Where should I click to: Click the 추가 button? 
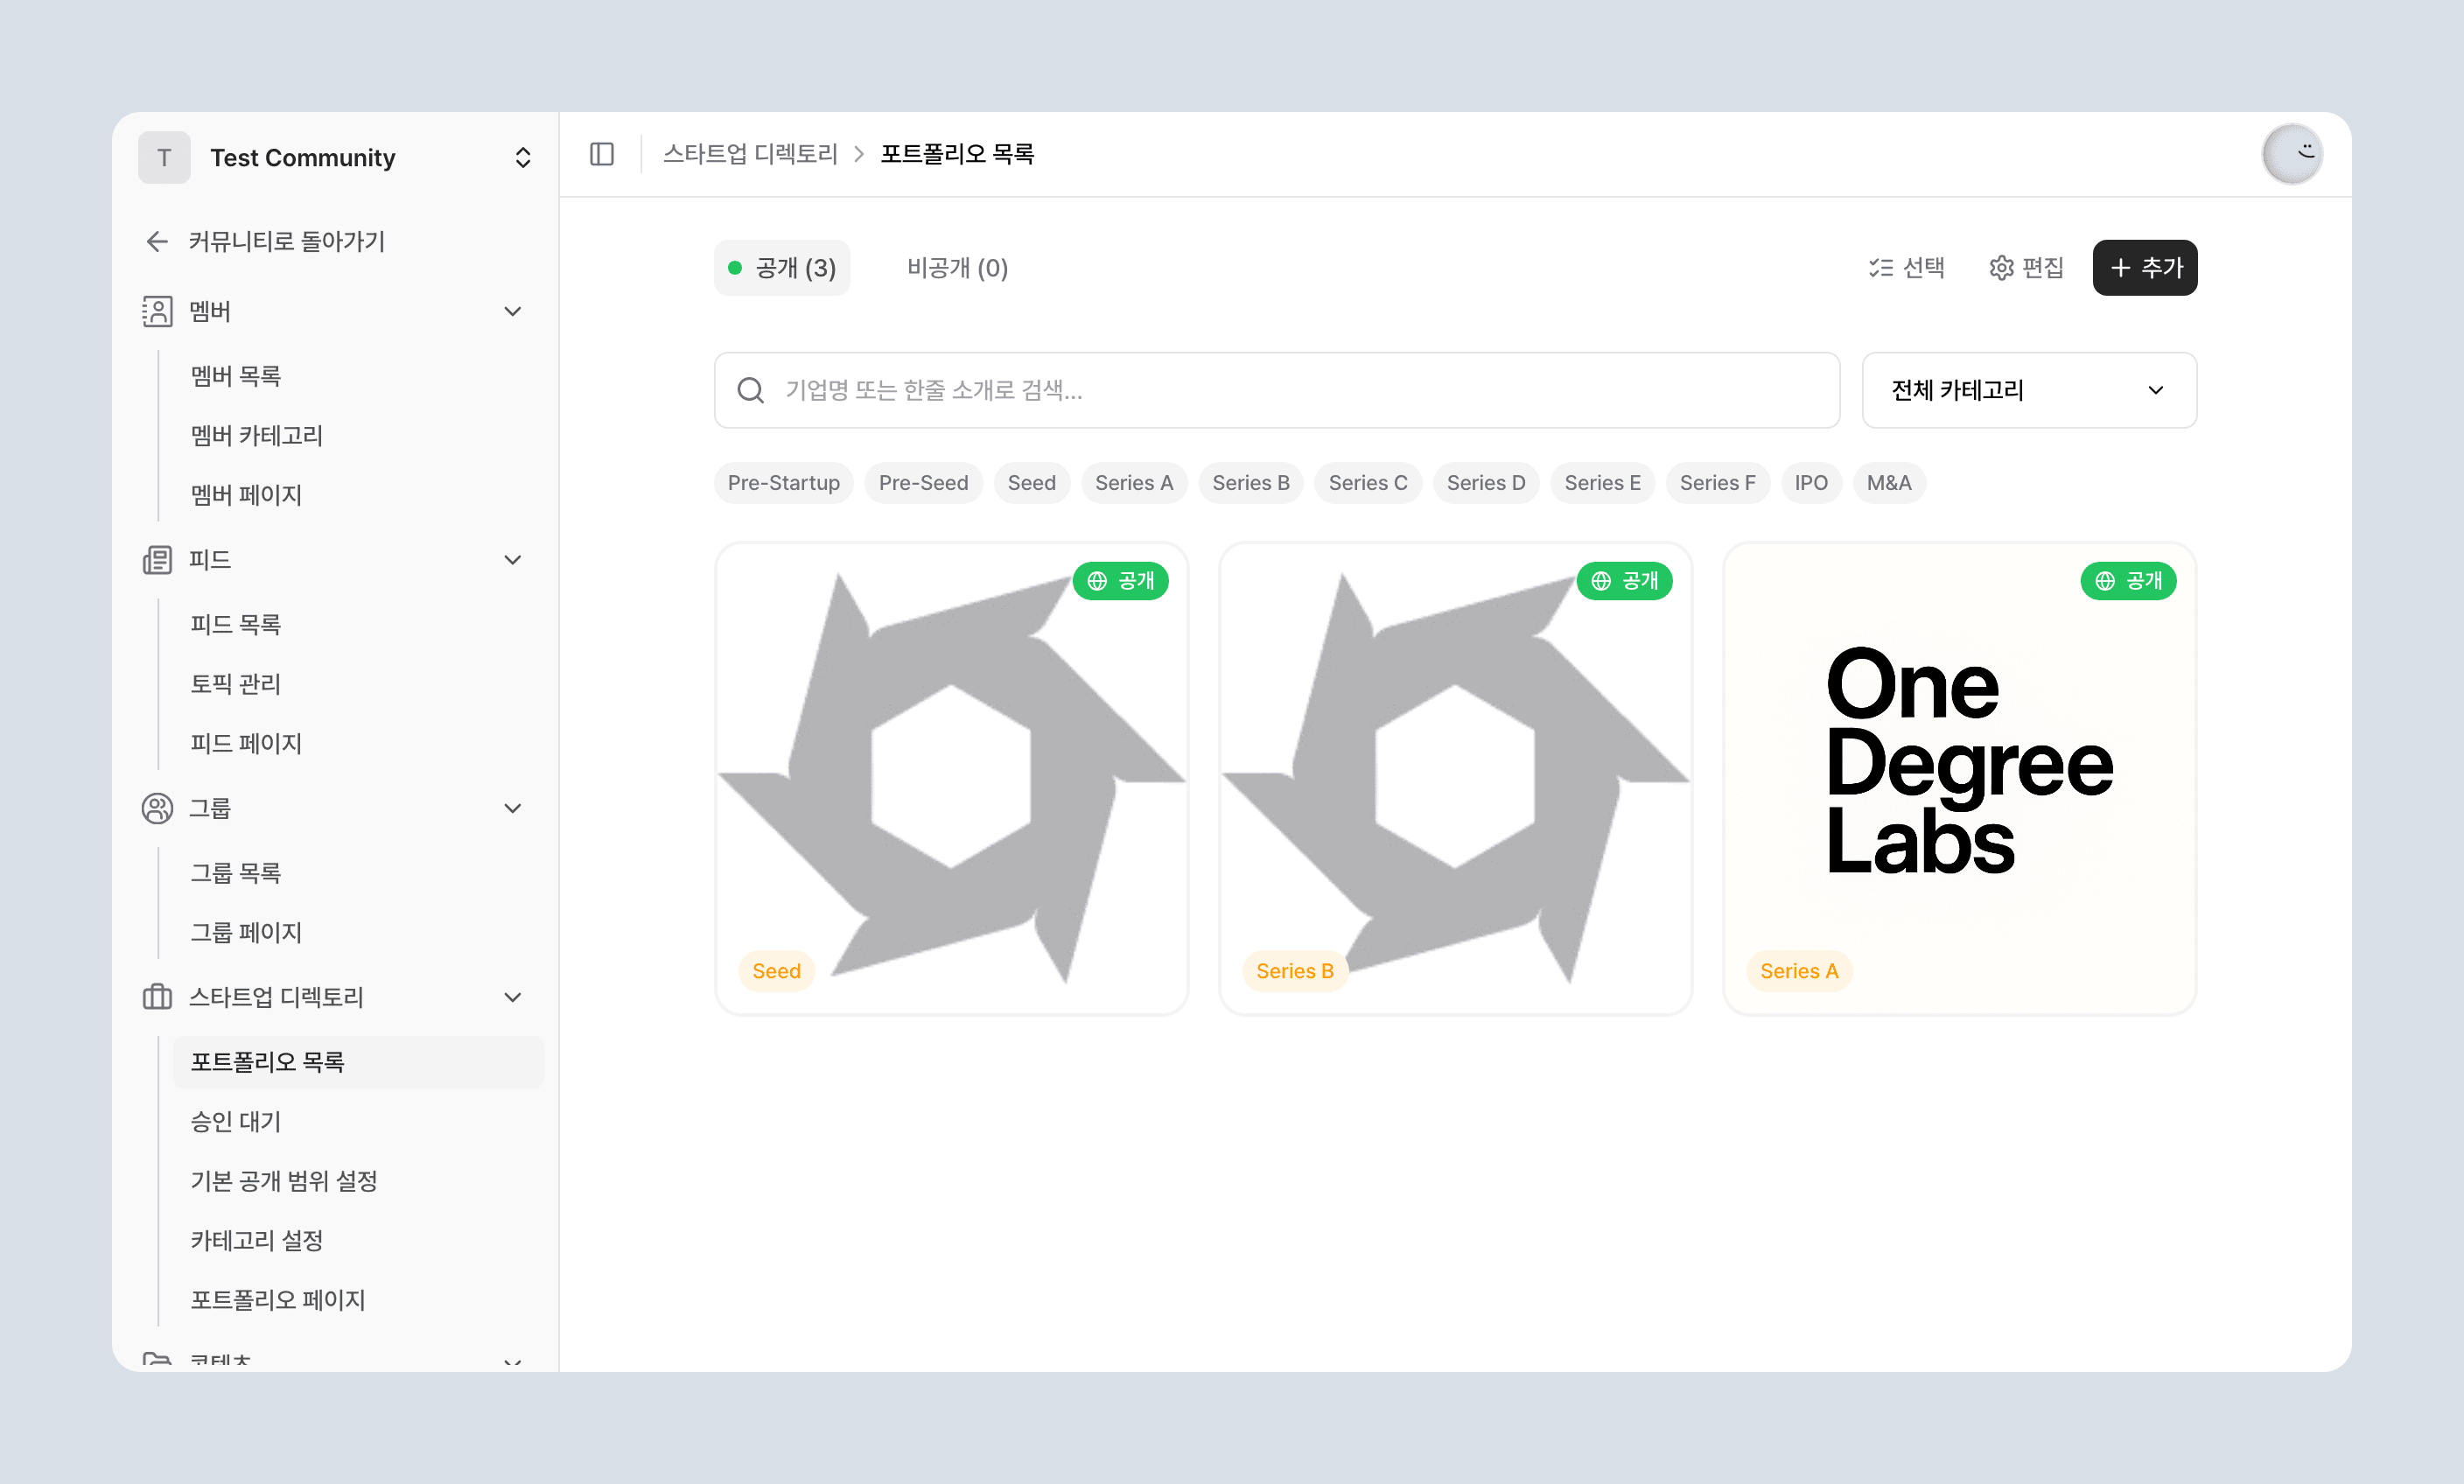coord(2145,268)
